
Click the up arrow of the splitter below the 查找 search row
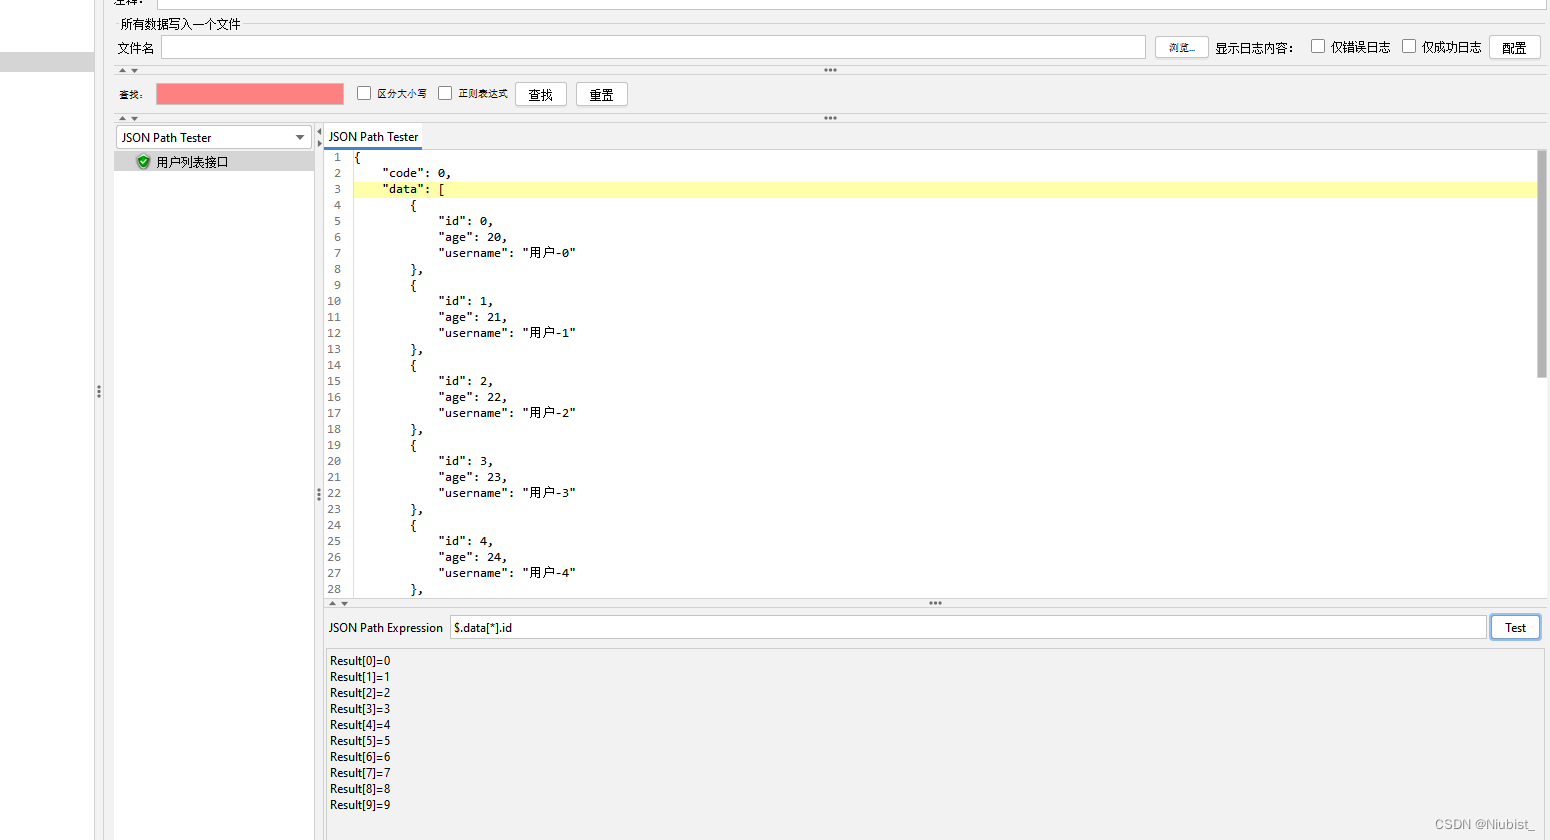[122, 119]
